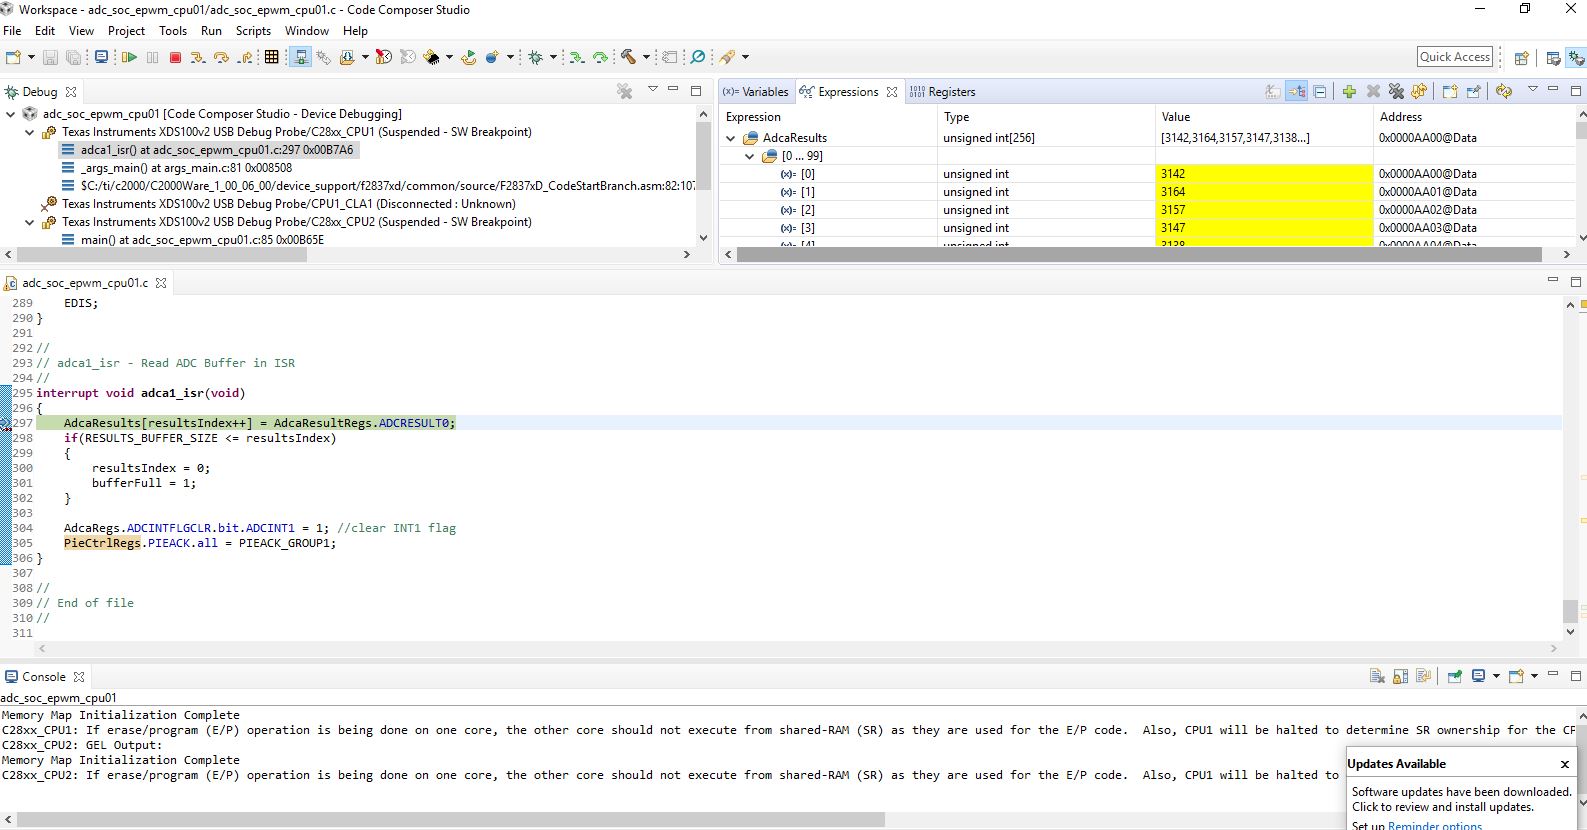Toggle Scroll Lock in Console toolbar

pos(1401,676)
